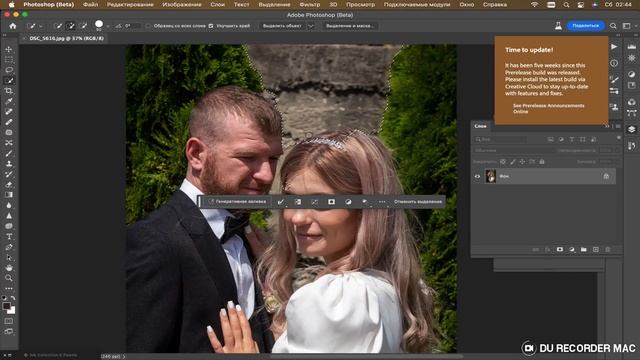
Task: Select the Clone Stamp tool
Action: 9,164
